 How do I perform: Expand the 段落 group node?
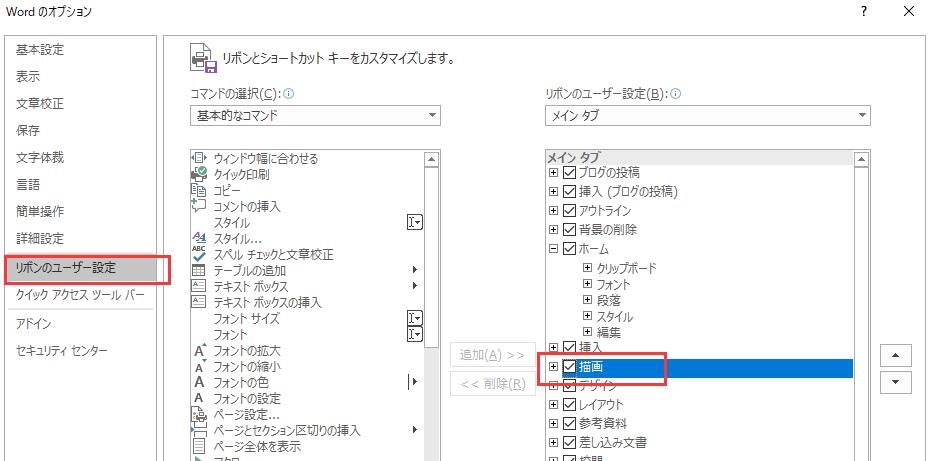pyautogui.click(x=587, y=300)
